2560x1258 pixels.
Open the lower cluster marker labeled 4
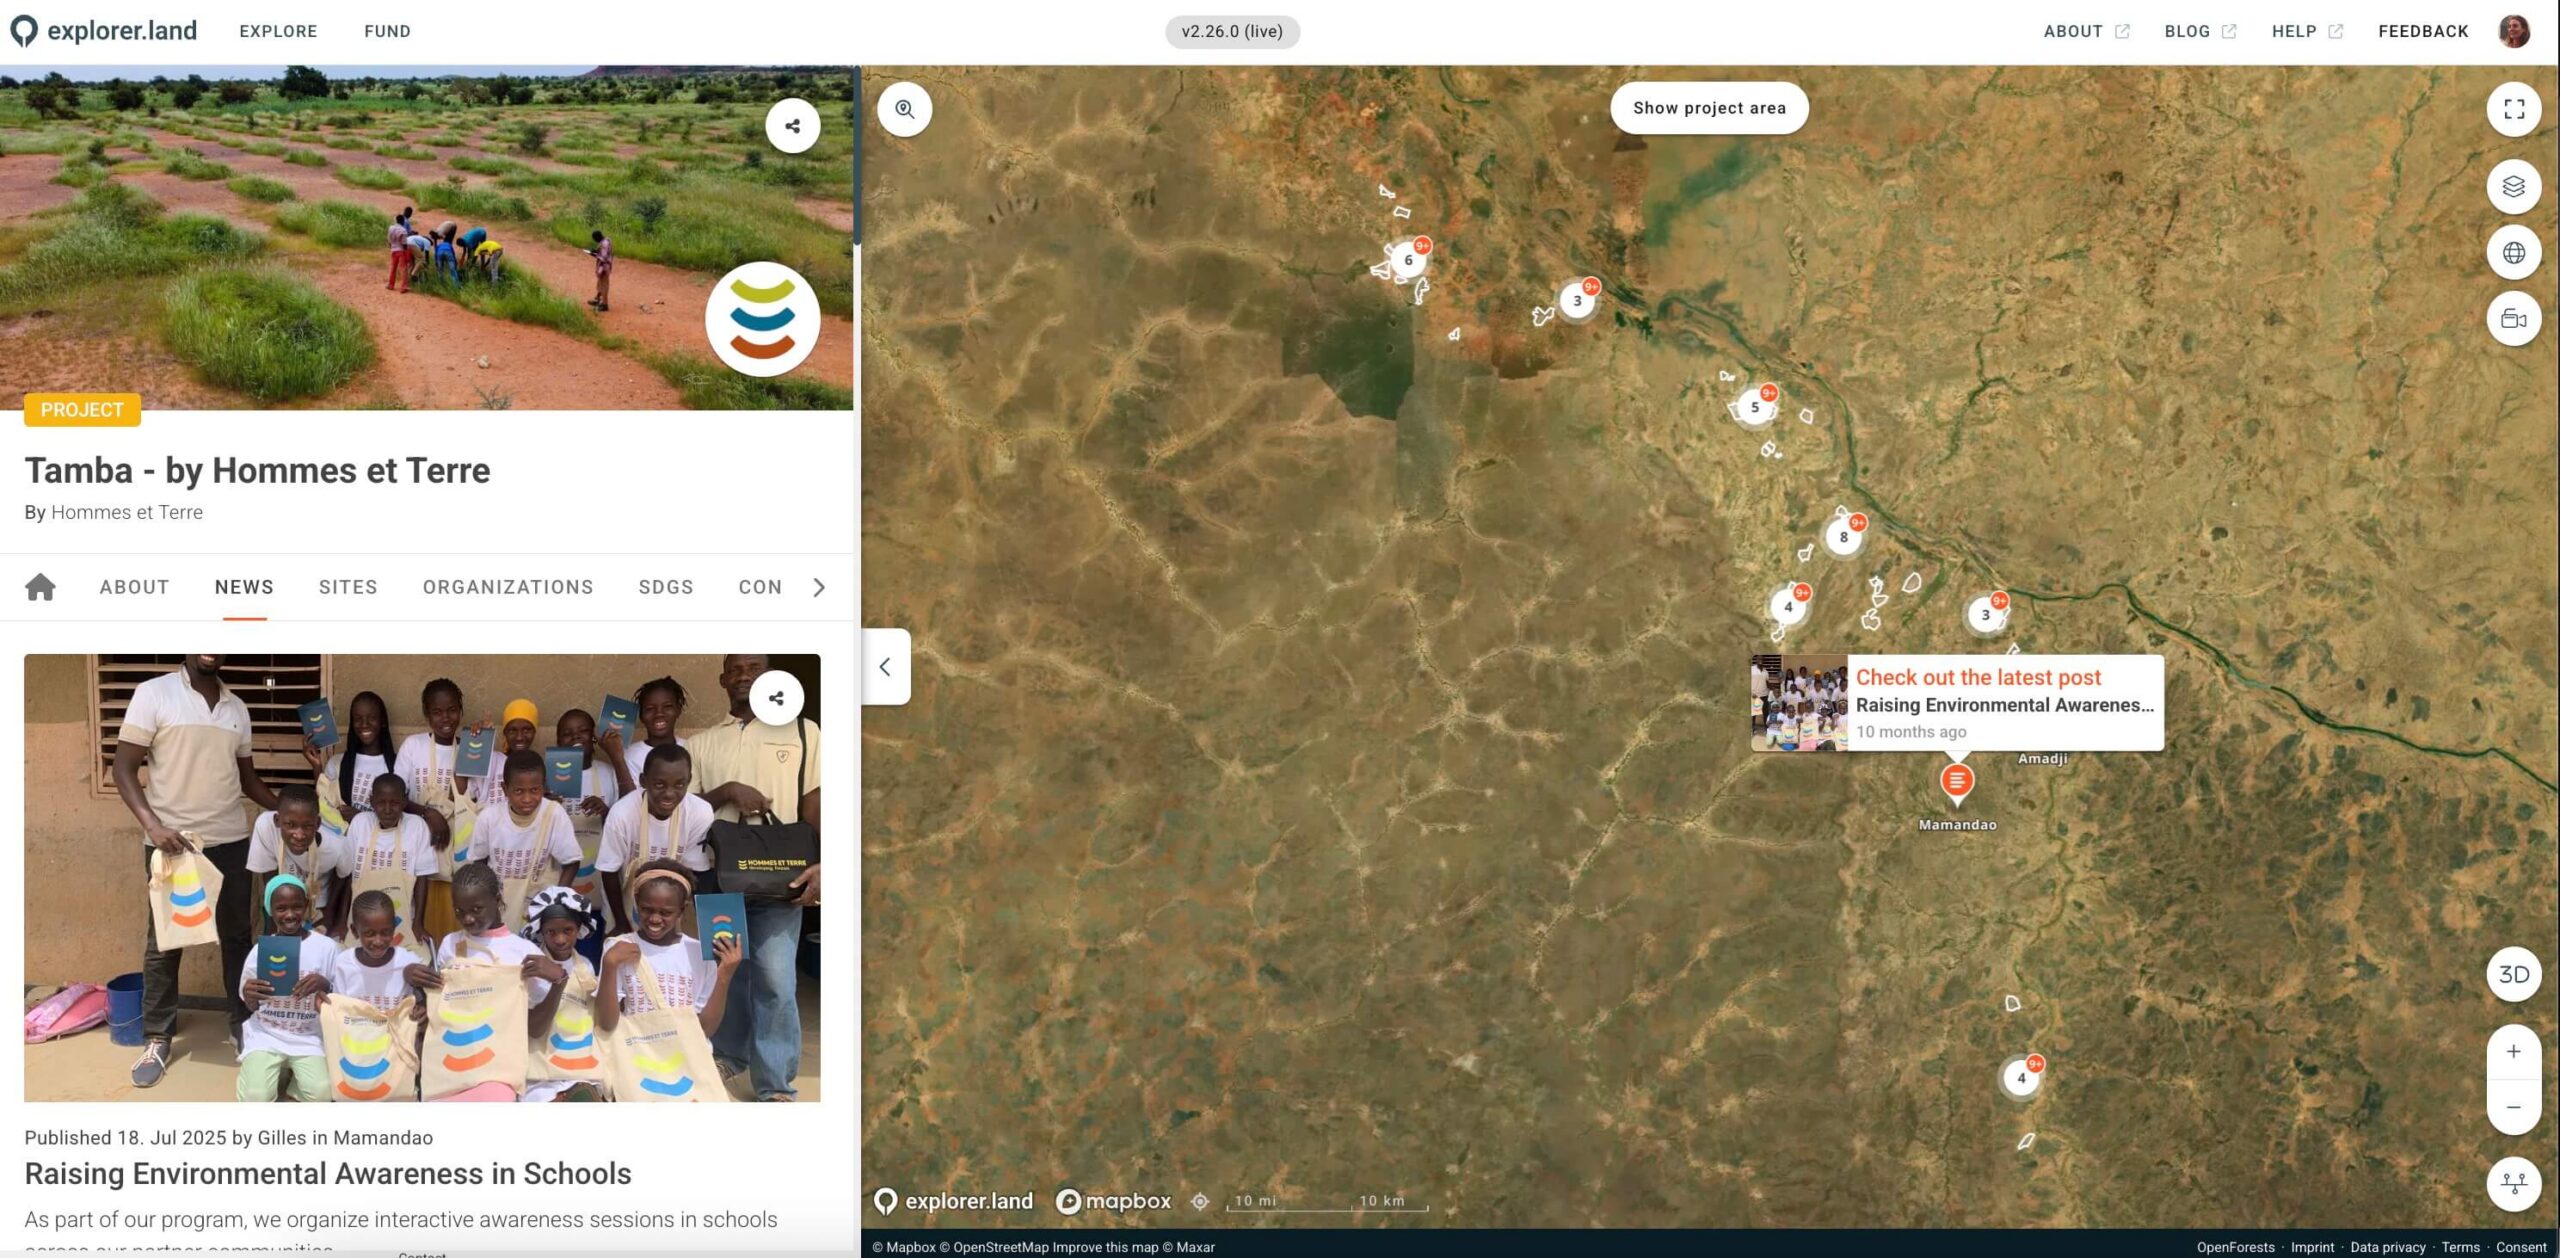2021,1078
